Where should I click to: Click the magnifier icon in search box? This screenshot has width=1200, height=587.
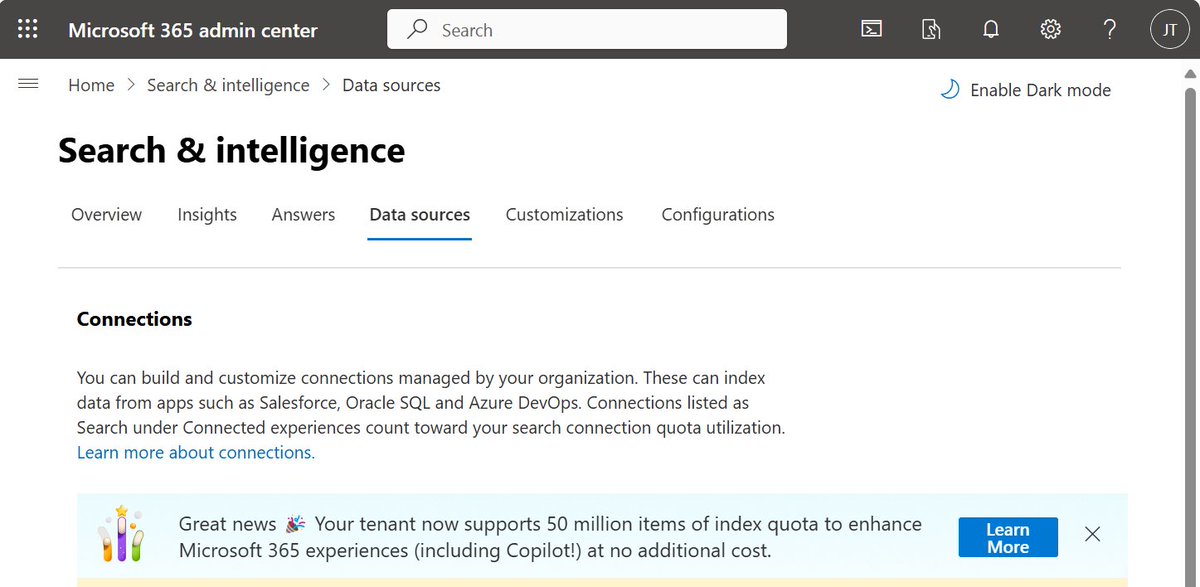tap(417, 29)
